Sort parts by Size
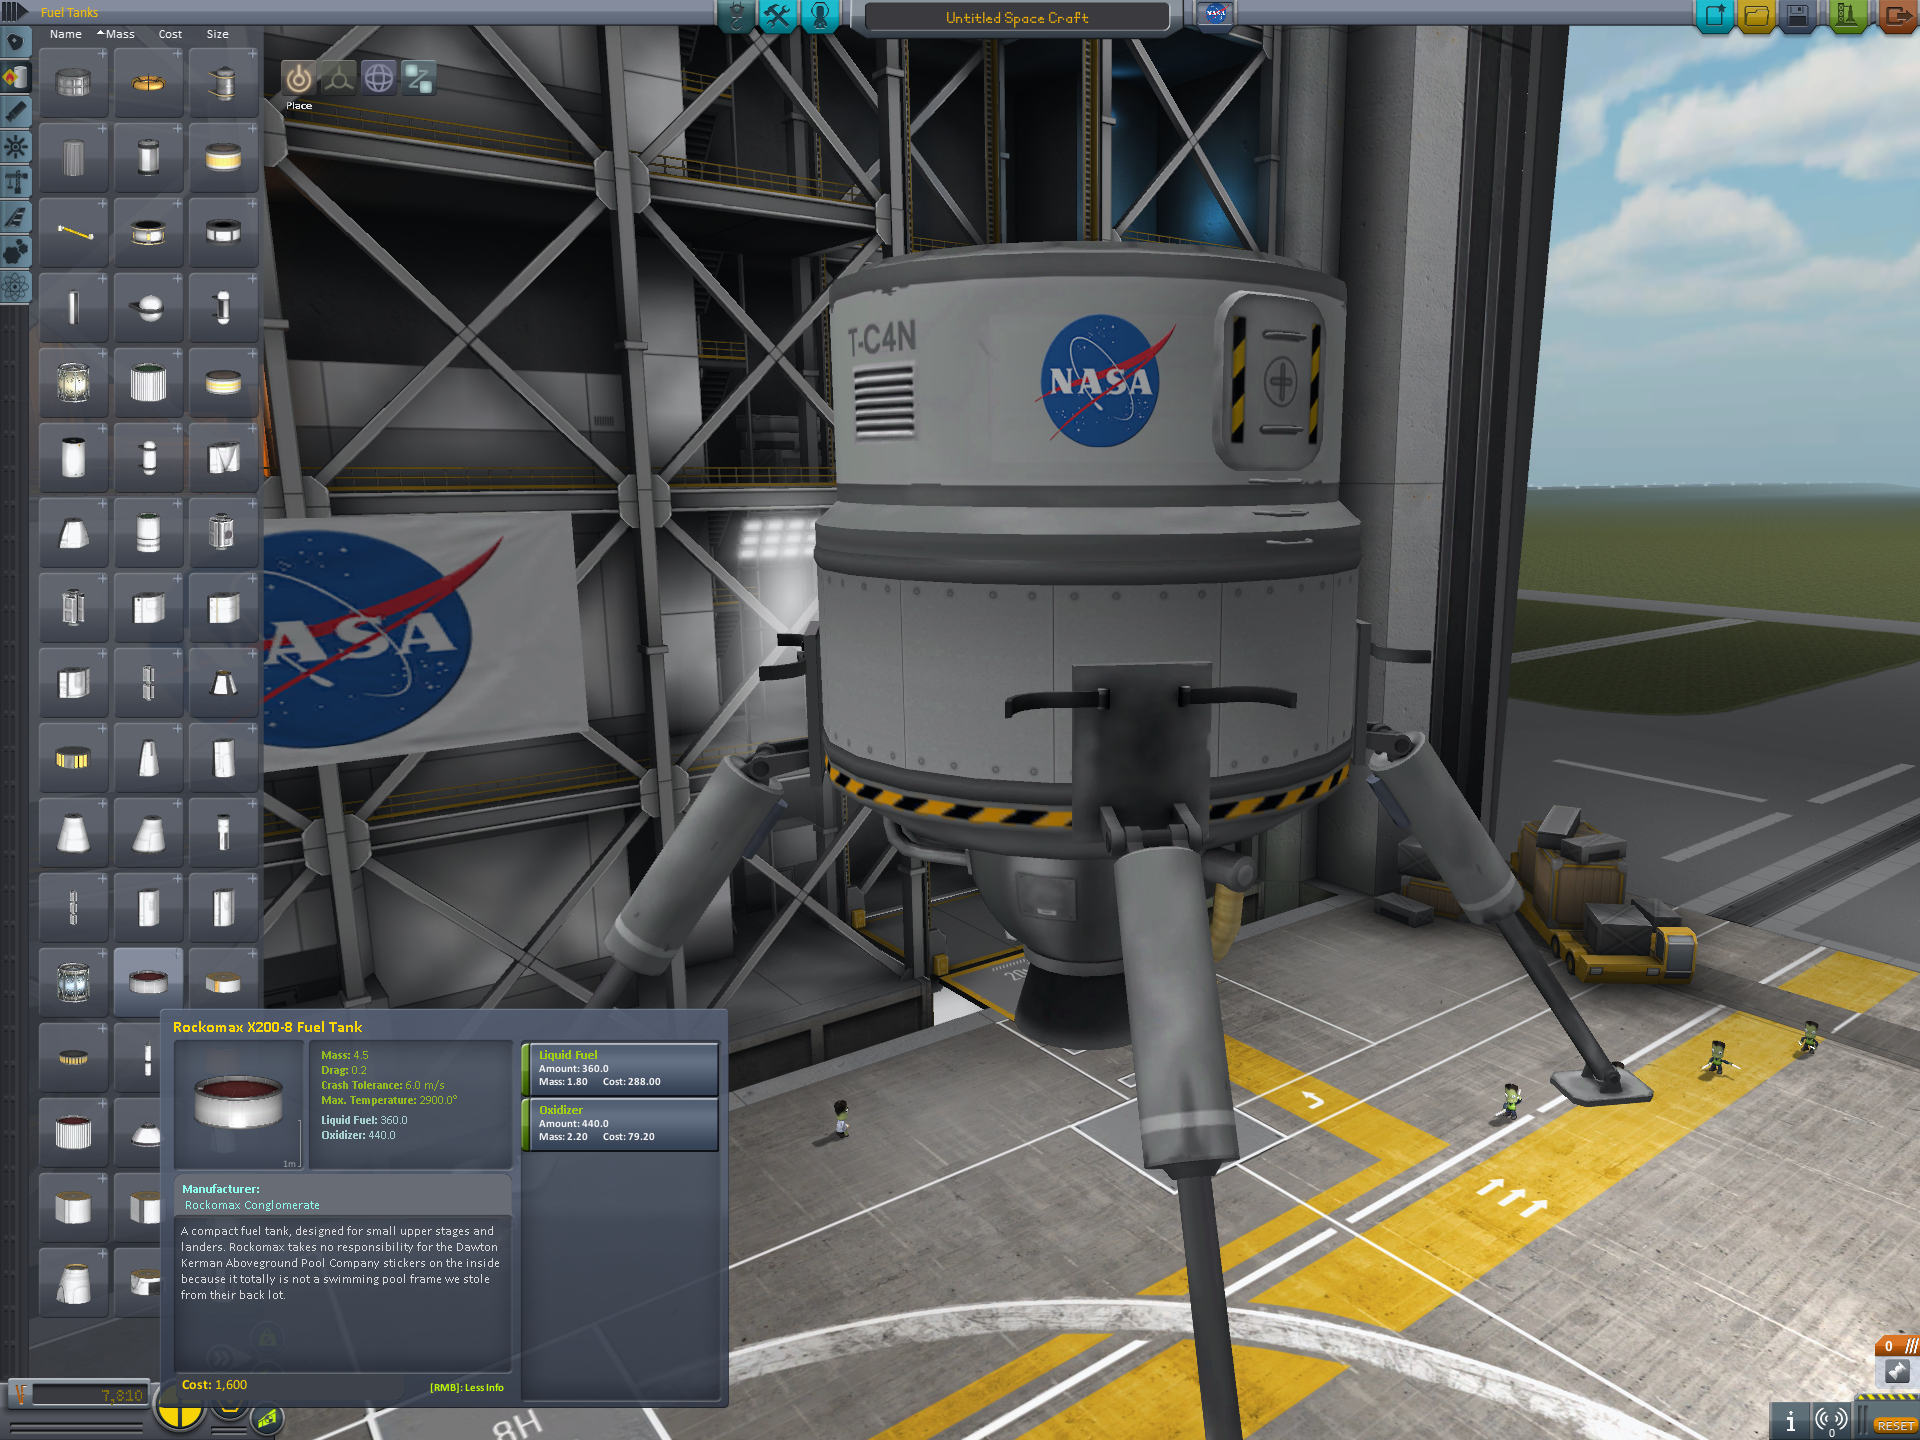This screenshot has width=1920, height=1440. 217,34
